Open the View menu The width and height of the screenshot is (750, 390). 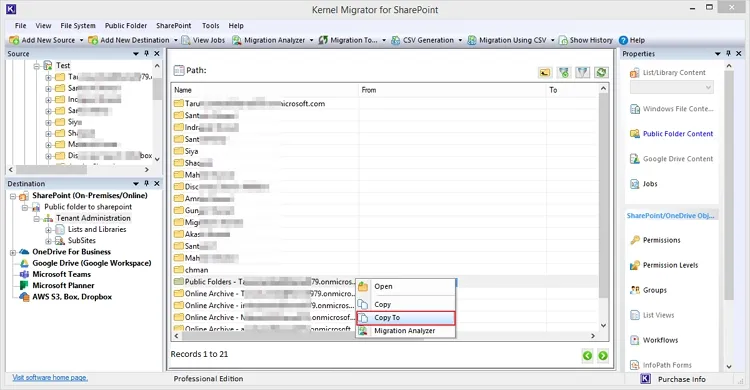(43, 25)
